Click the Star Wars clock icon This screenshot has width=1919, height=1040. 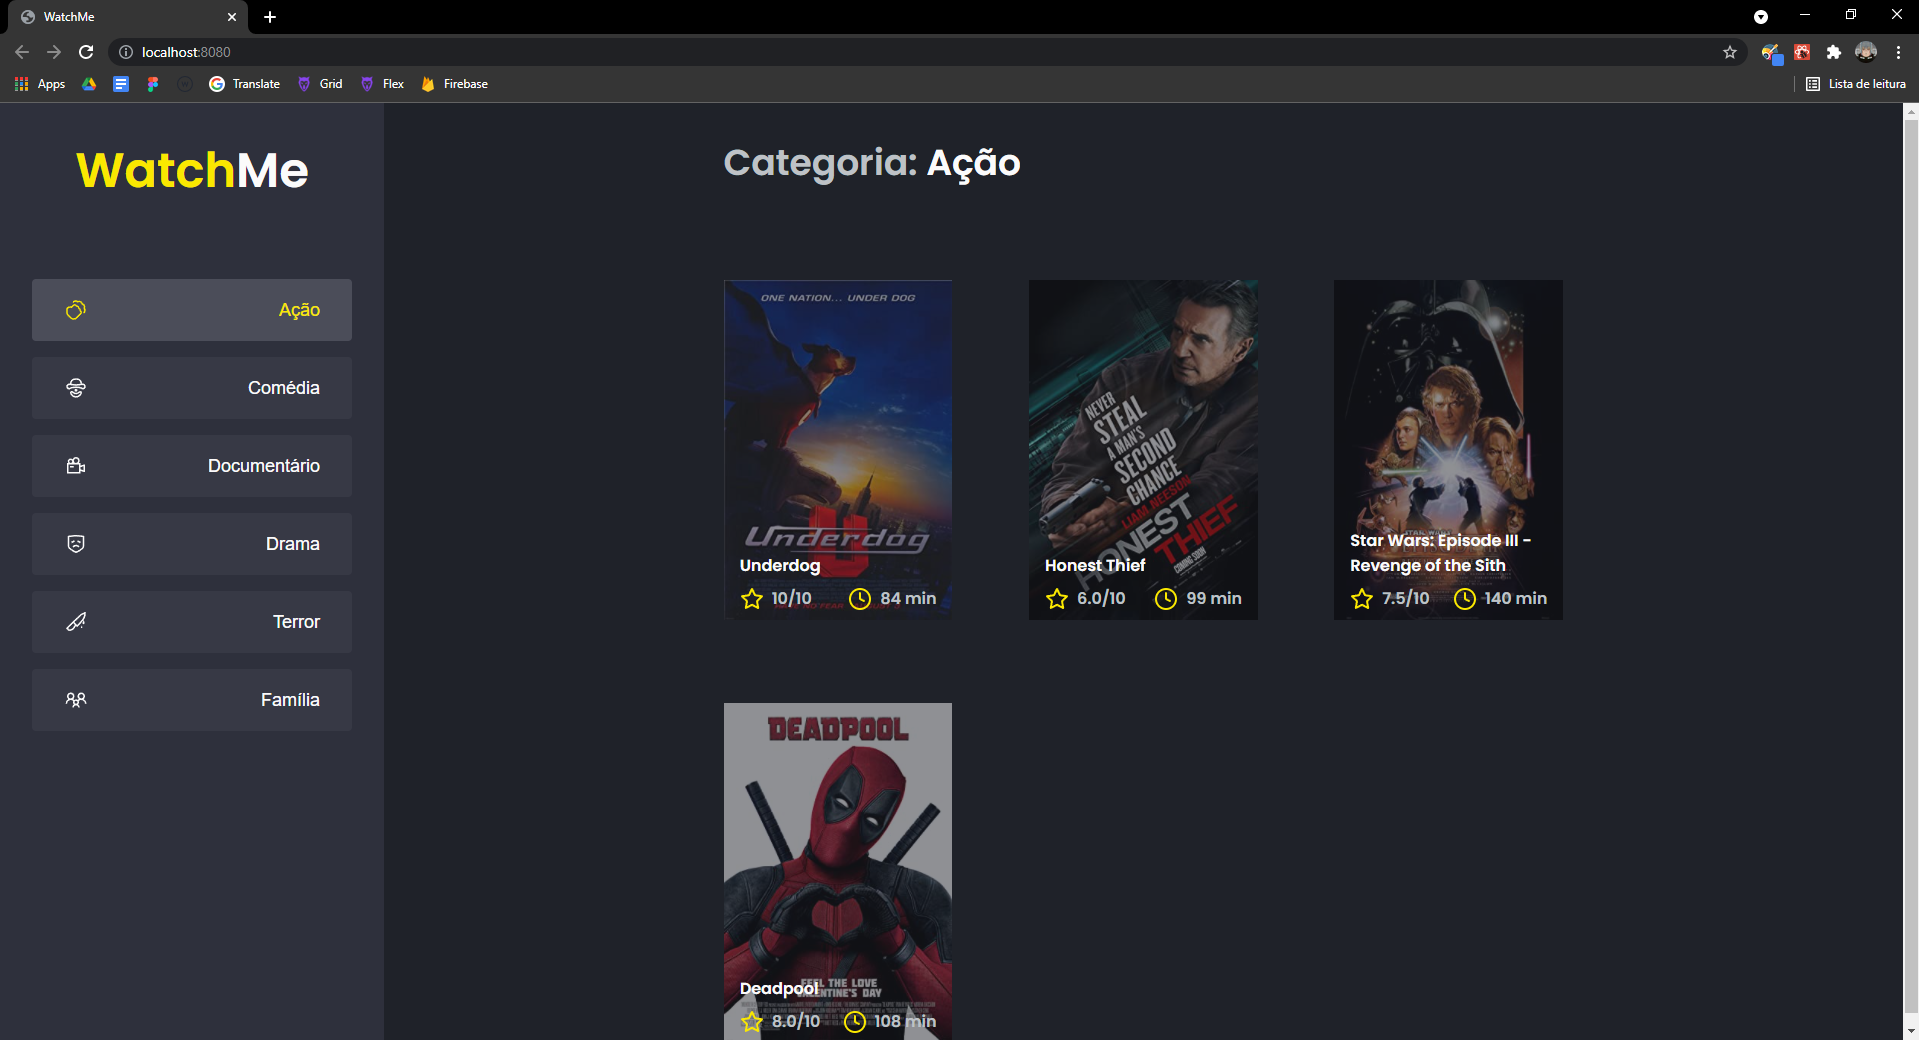pyautogui.click(x=1465, y=598)
